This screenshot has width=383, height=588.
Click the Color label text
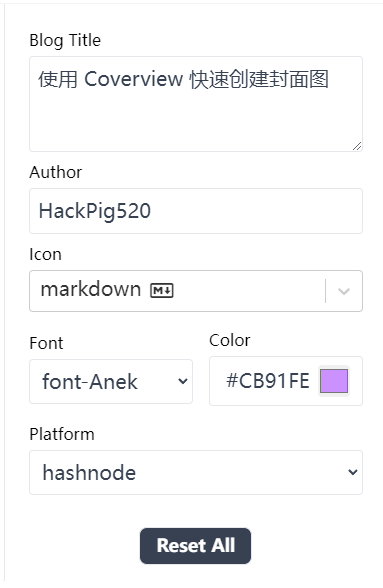pyautogui.click(x=230, y=340)
